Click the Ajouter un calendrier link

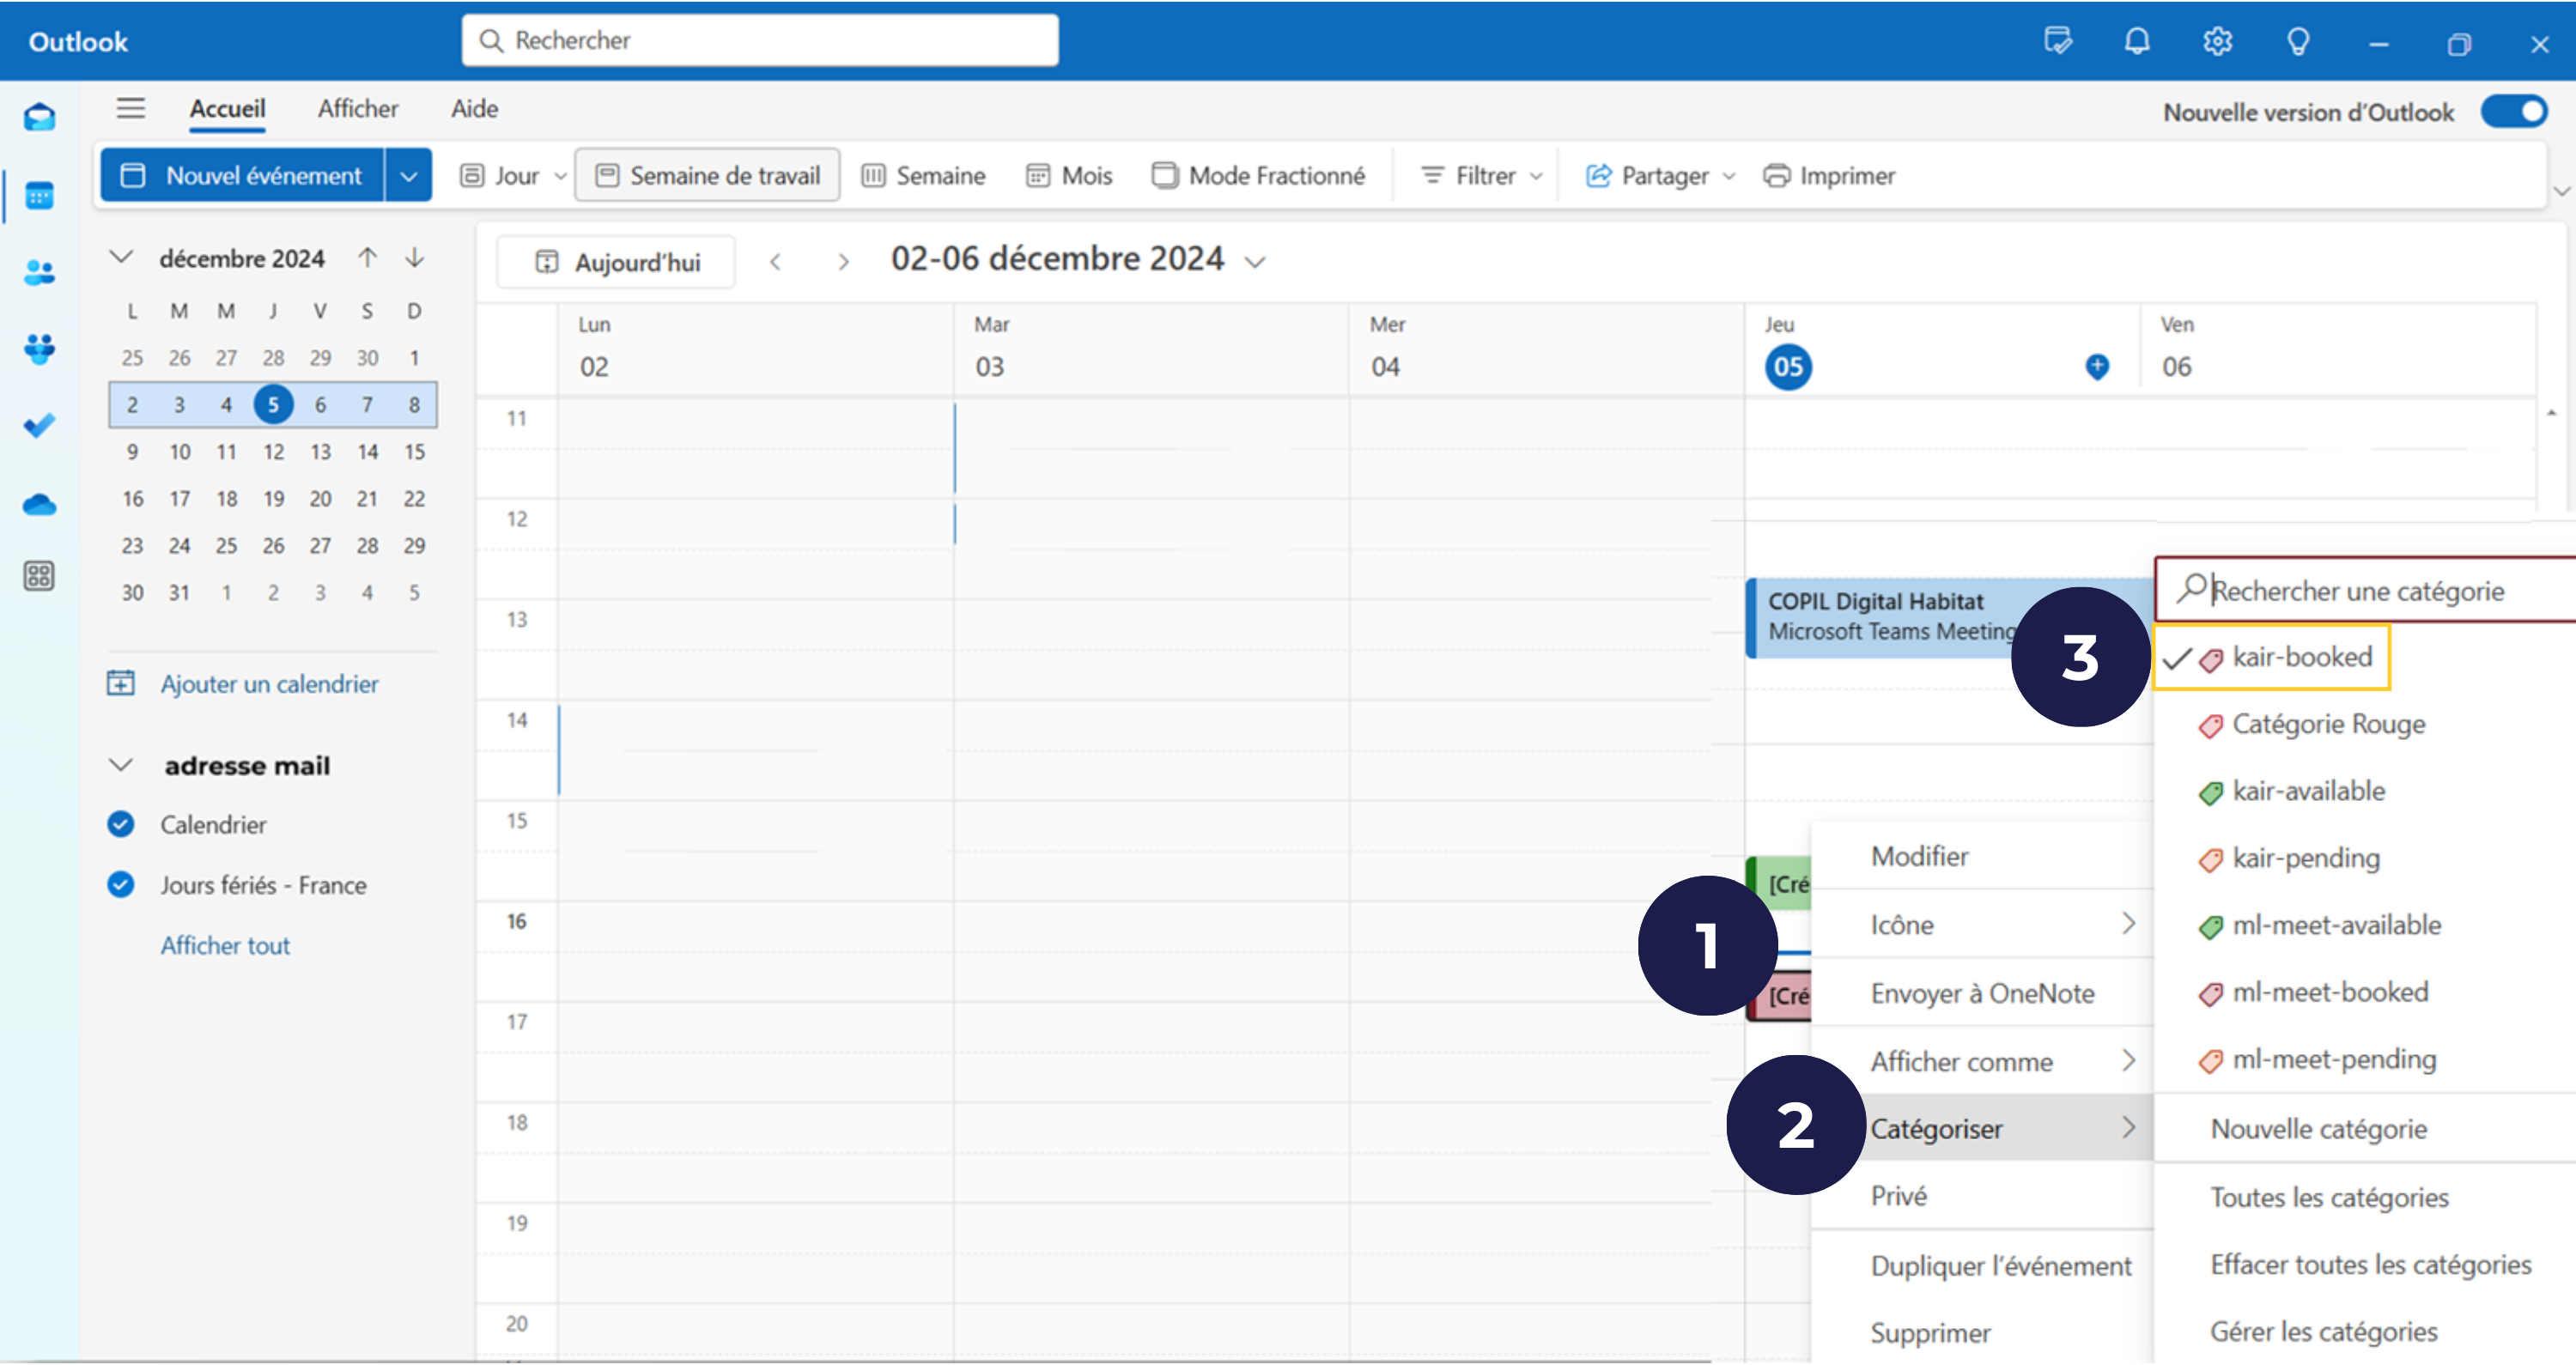[269, 684]
